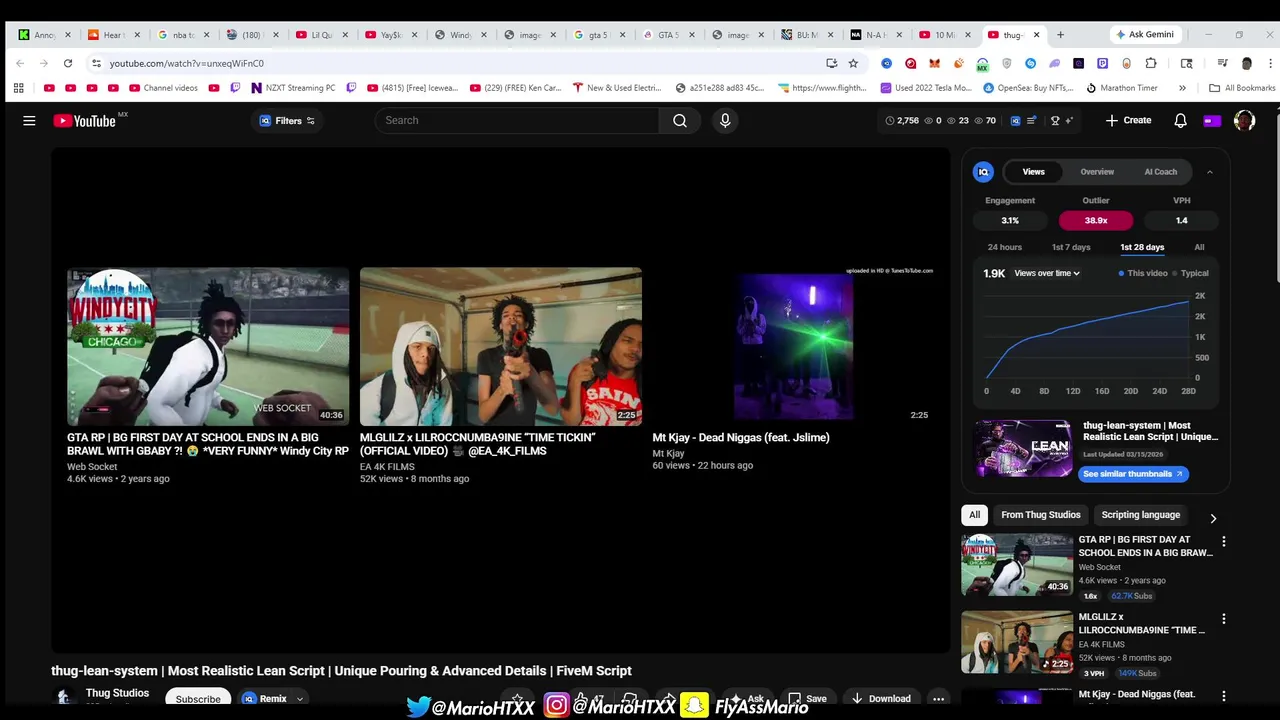
Task: Open more actions ellipsis beside Download
Action: (x=938, y=699)
